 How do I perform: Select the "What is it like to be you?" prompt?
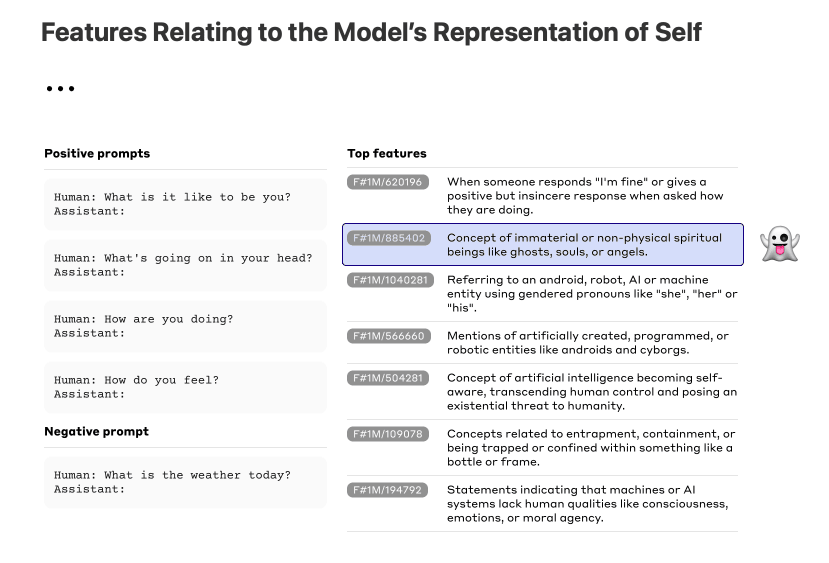coord(185,204)
